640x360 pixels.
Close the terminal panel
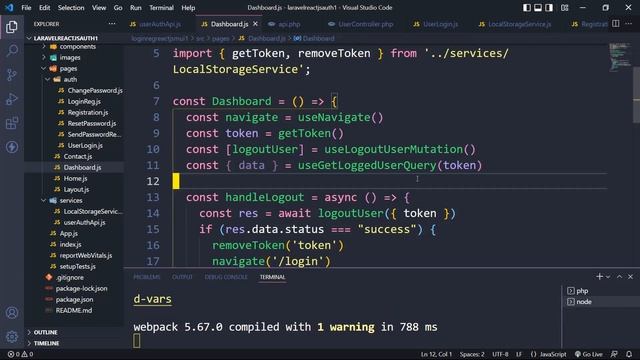631,277
